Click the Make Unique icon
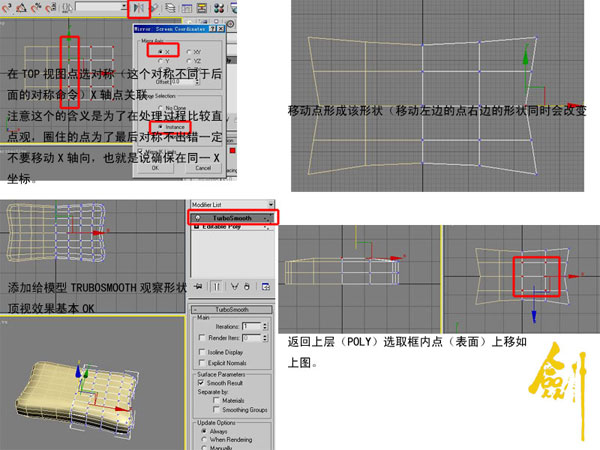The image size is (600, 450). pos(235,286)
